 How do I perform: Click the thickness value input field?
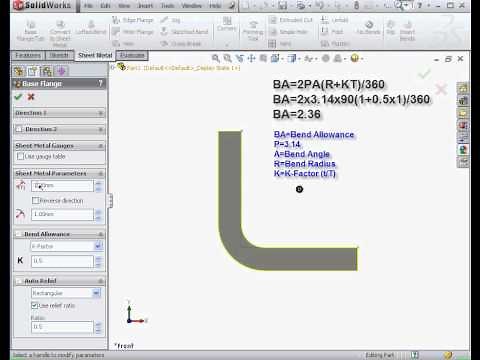(62, 186)
